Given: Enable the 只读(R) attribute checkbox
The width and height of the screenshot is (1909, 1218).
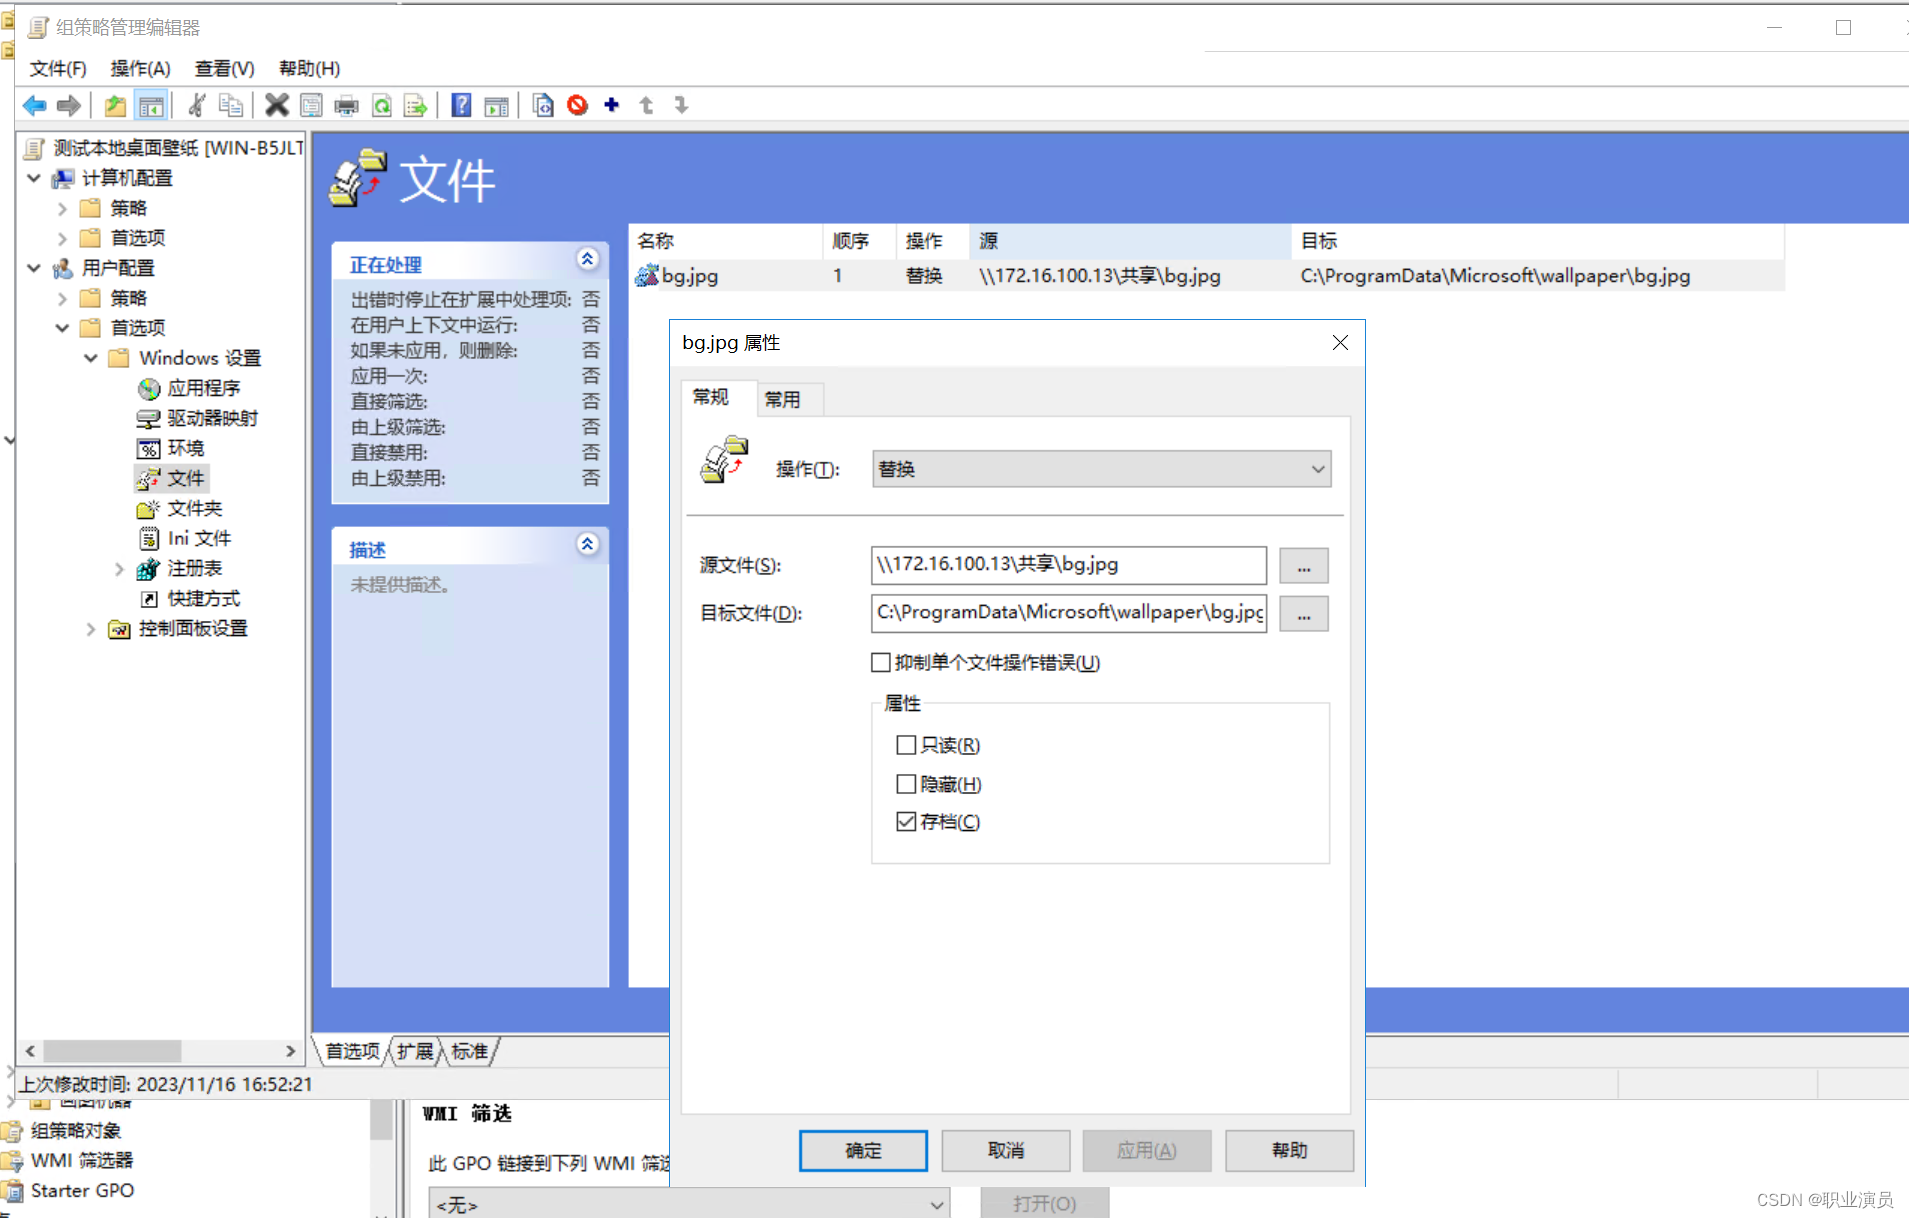Looking at the screenshot, I should [x=906, y=745].
